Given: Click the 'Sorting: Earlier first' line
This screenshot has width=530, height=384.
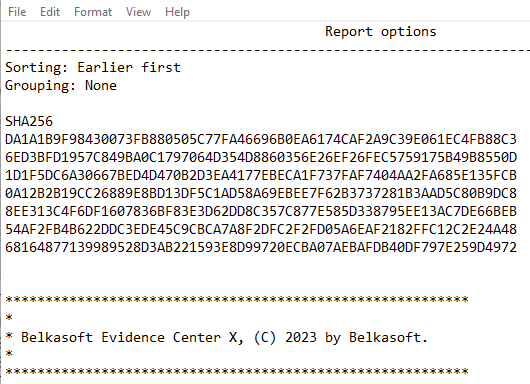Looking at the screenshot, I should point(93,67).
